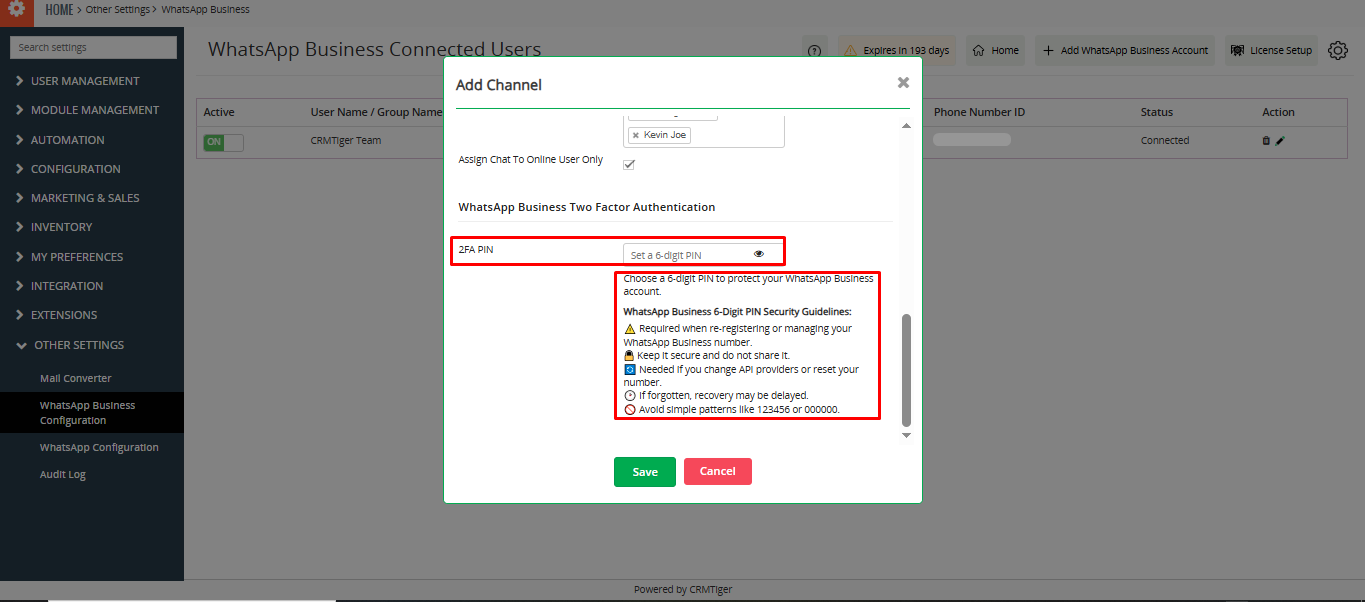Click the User Name / Group Name header

[376, 112]
